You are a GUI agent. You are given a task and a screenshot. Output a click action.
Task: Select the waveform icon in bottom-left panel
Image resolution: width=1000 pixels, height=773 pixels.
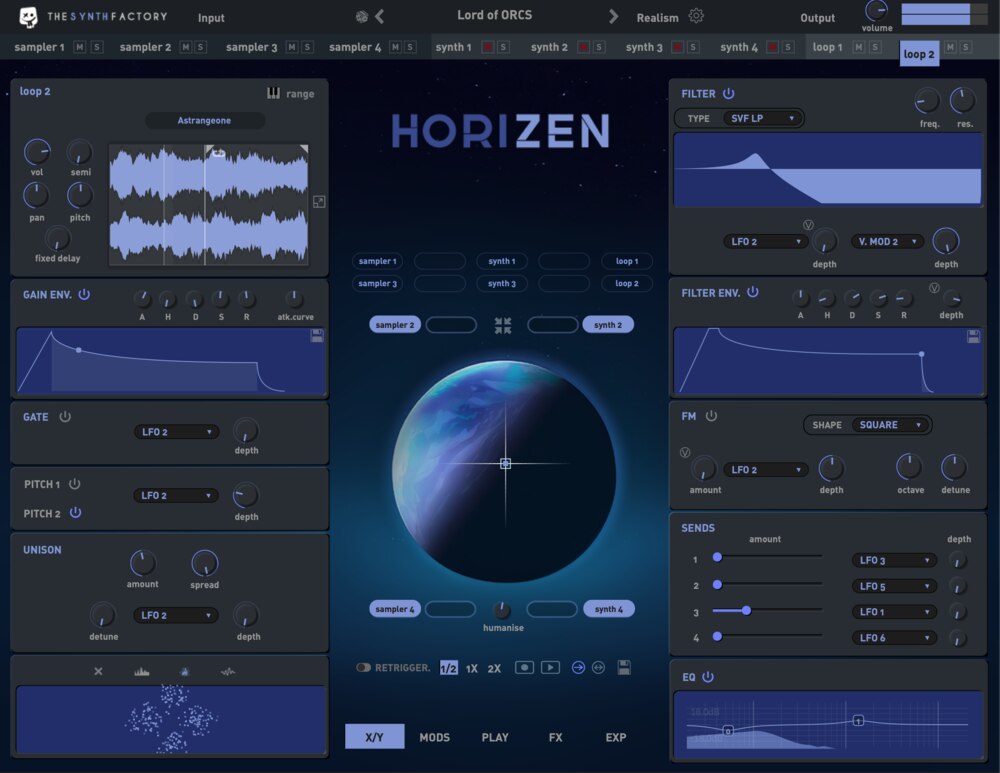227,671
